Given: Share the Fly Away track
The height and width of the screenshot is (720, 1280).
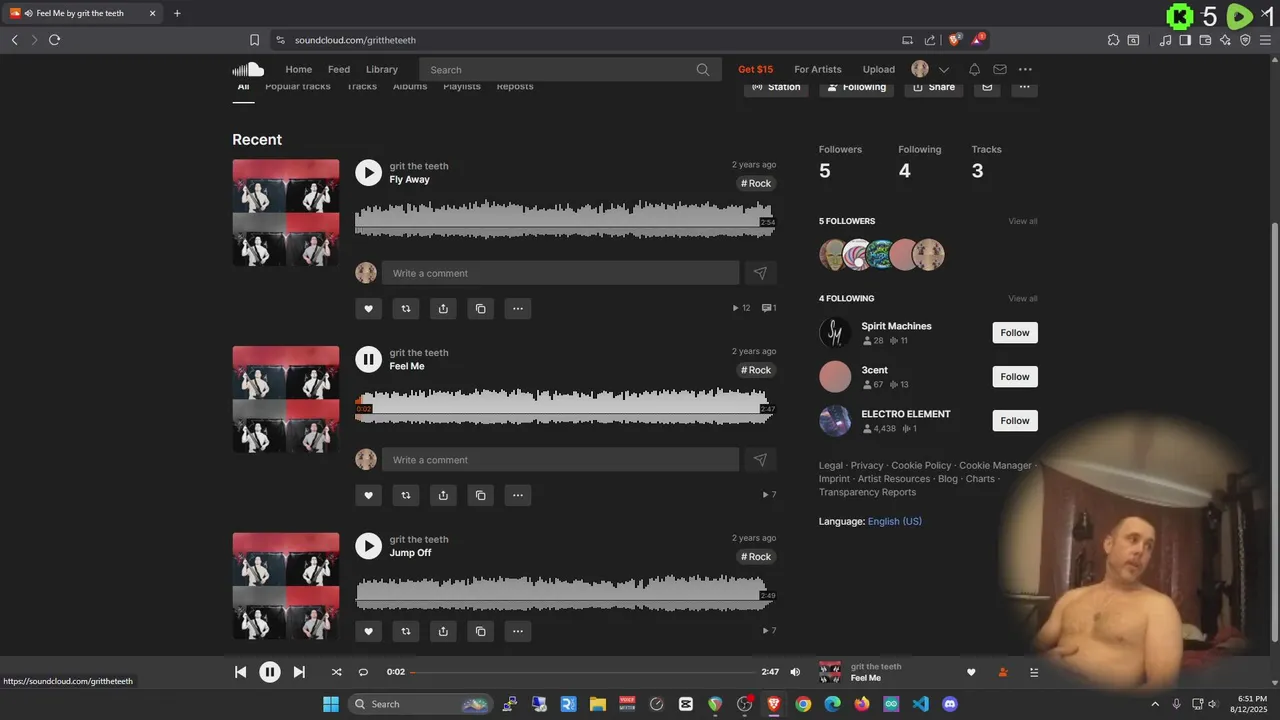Looking at the screenshot, I should (x=443, y=308).
